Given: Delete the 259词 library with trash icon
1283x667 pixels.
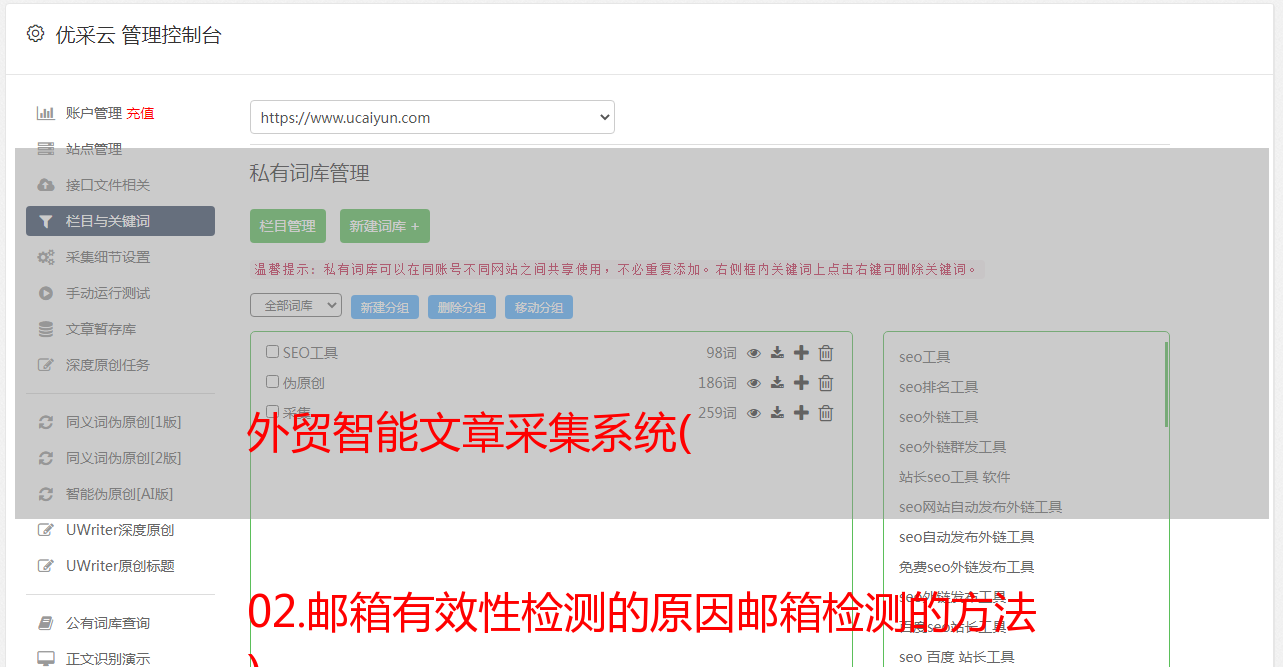Looking at the screenshot, I should coord(826,413).
